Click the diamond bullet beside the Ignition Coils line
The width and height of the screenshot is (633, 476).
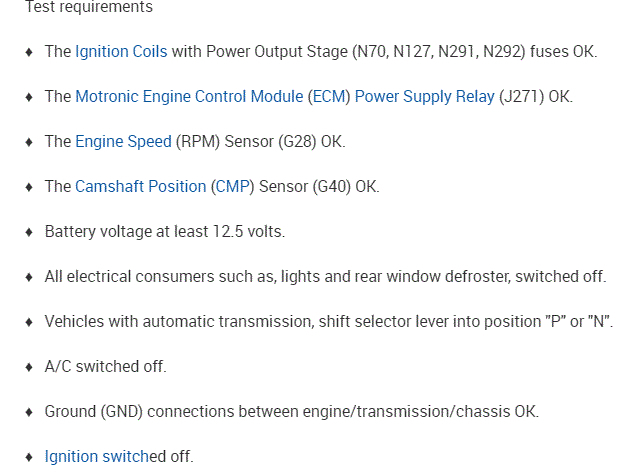(29, 52)
